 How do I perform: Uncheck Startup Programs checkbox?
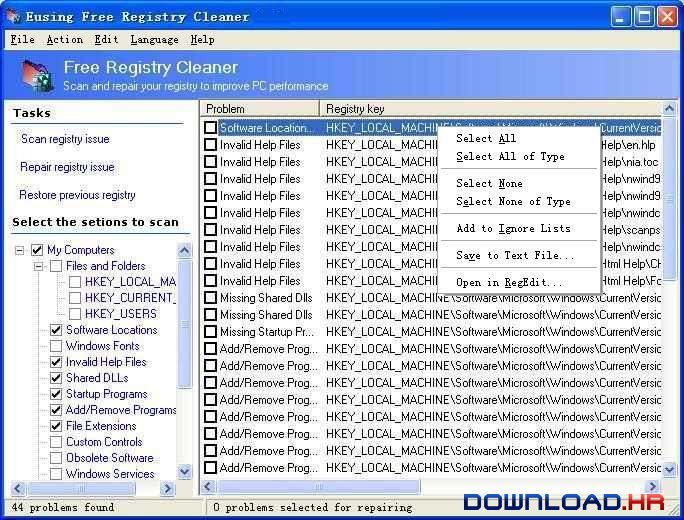[56, 394]
